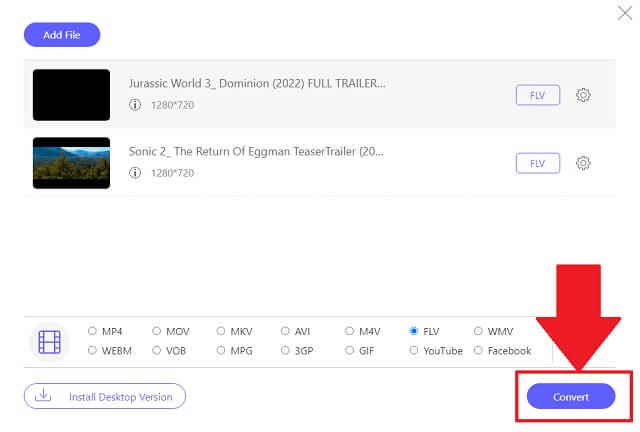Image resolution: width=640 pixels, height=432 pixels.
Task: Click the Sonic 2 video thumbnail
Action: click(x=71, y=163)
